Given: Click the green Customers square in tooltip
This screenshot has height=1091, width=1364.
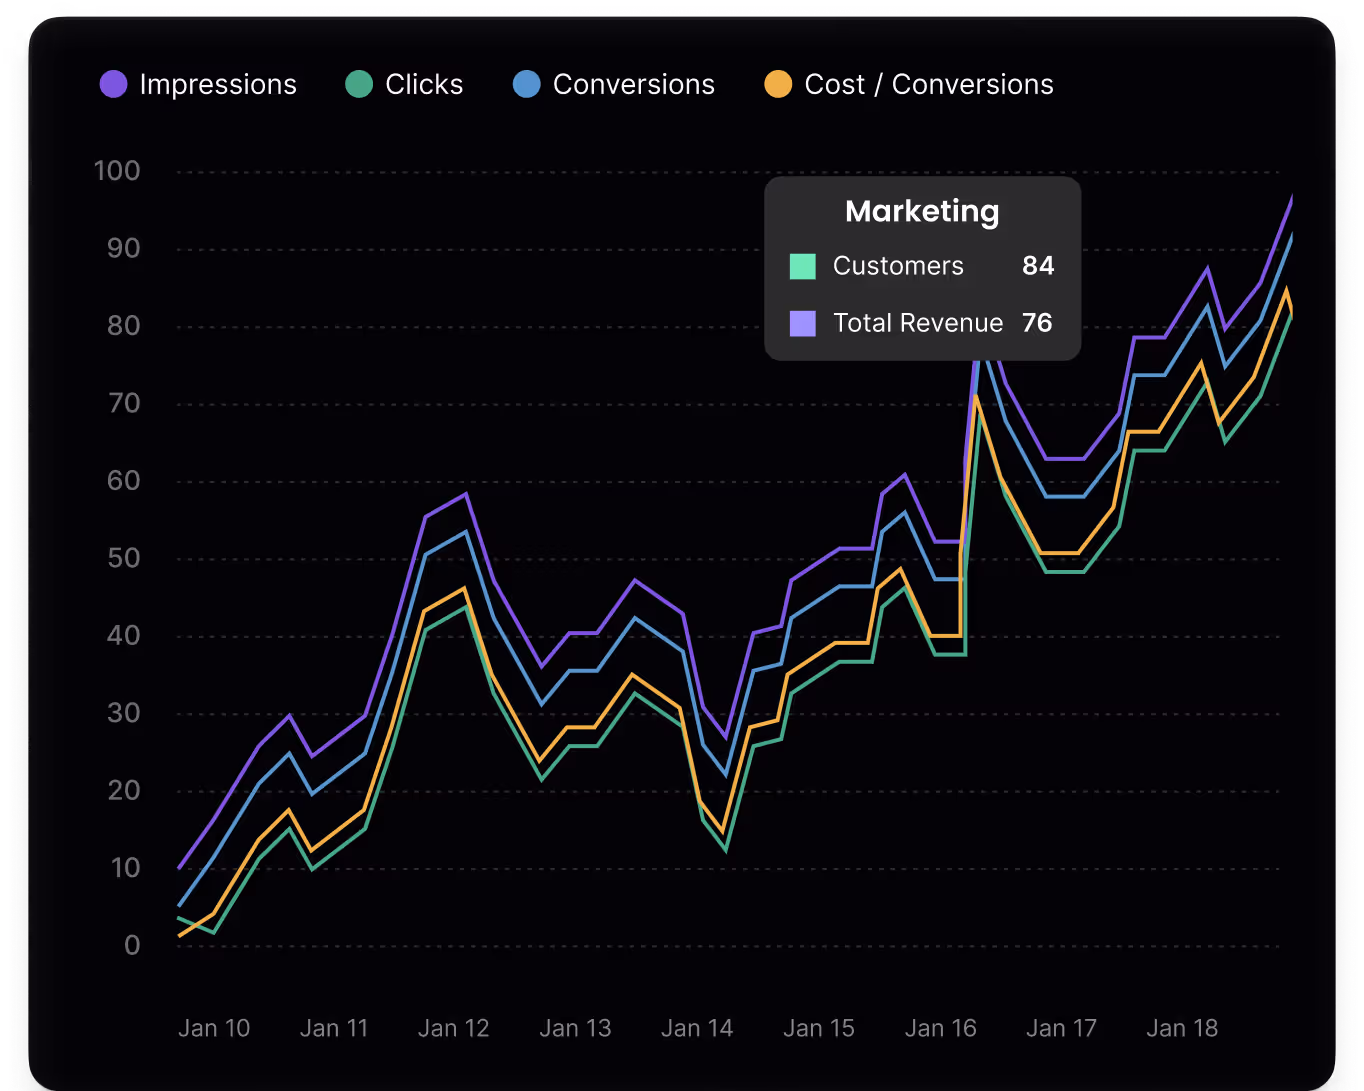Looking at the screenshot, I should pyautogui.click(x=803, y=266).
